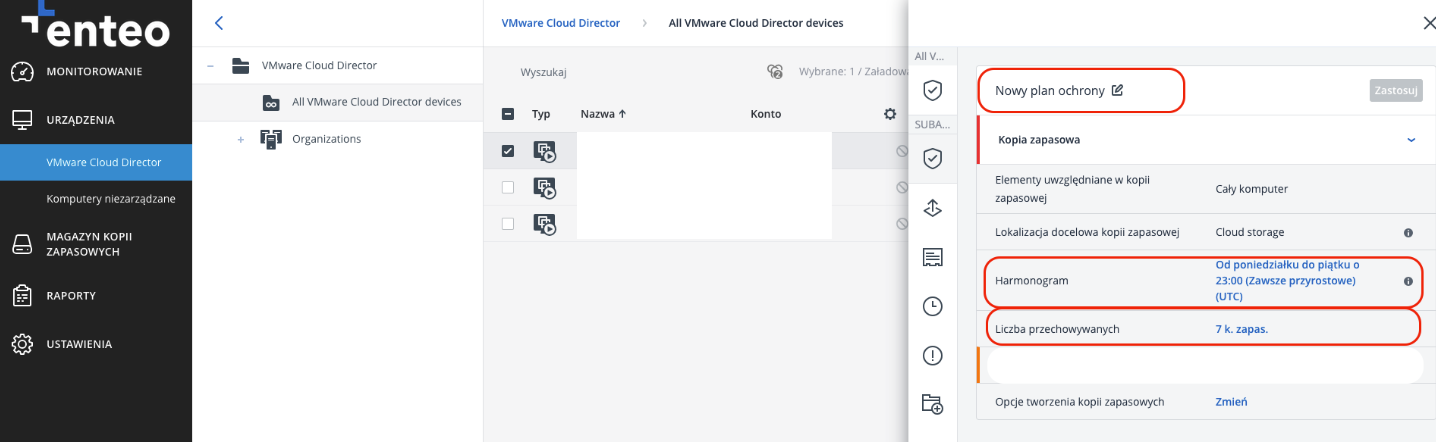The width and height of the screenshot is (1436, 442).
Task: Click 'All VMware Cloud Director devices' breadcrumb
Action: (756, 23)
